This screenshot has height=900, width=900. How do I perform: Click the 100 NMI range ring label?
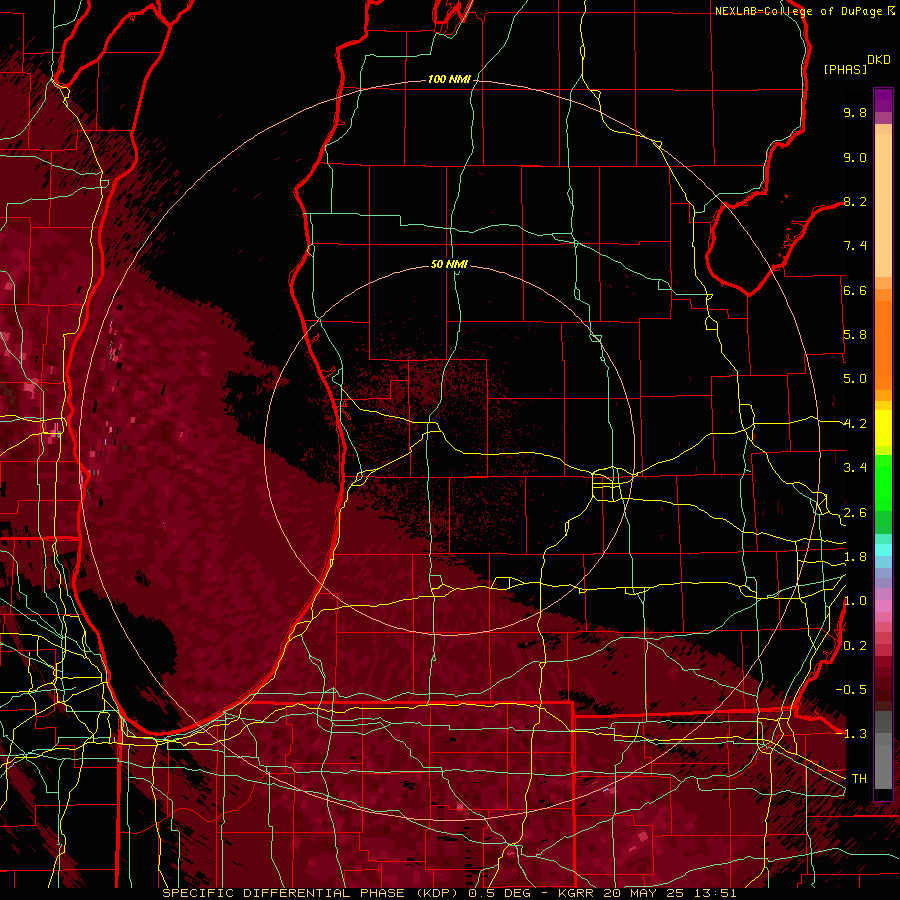(x=449, y=79)
